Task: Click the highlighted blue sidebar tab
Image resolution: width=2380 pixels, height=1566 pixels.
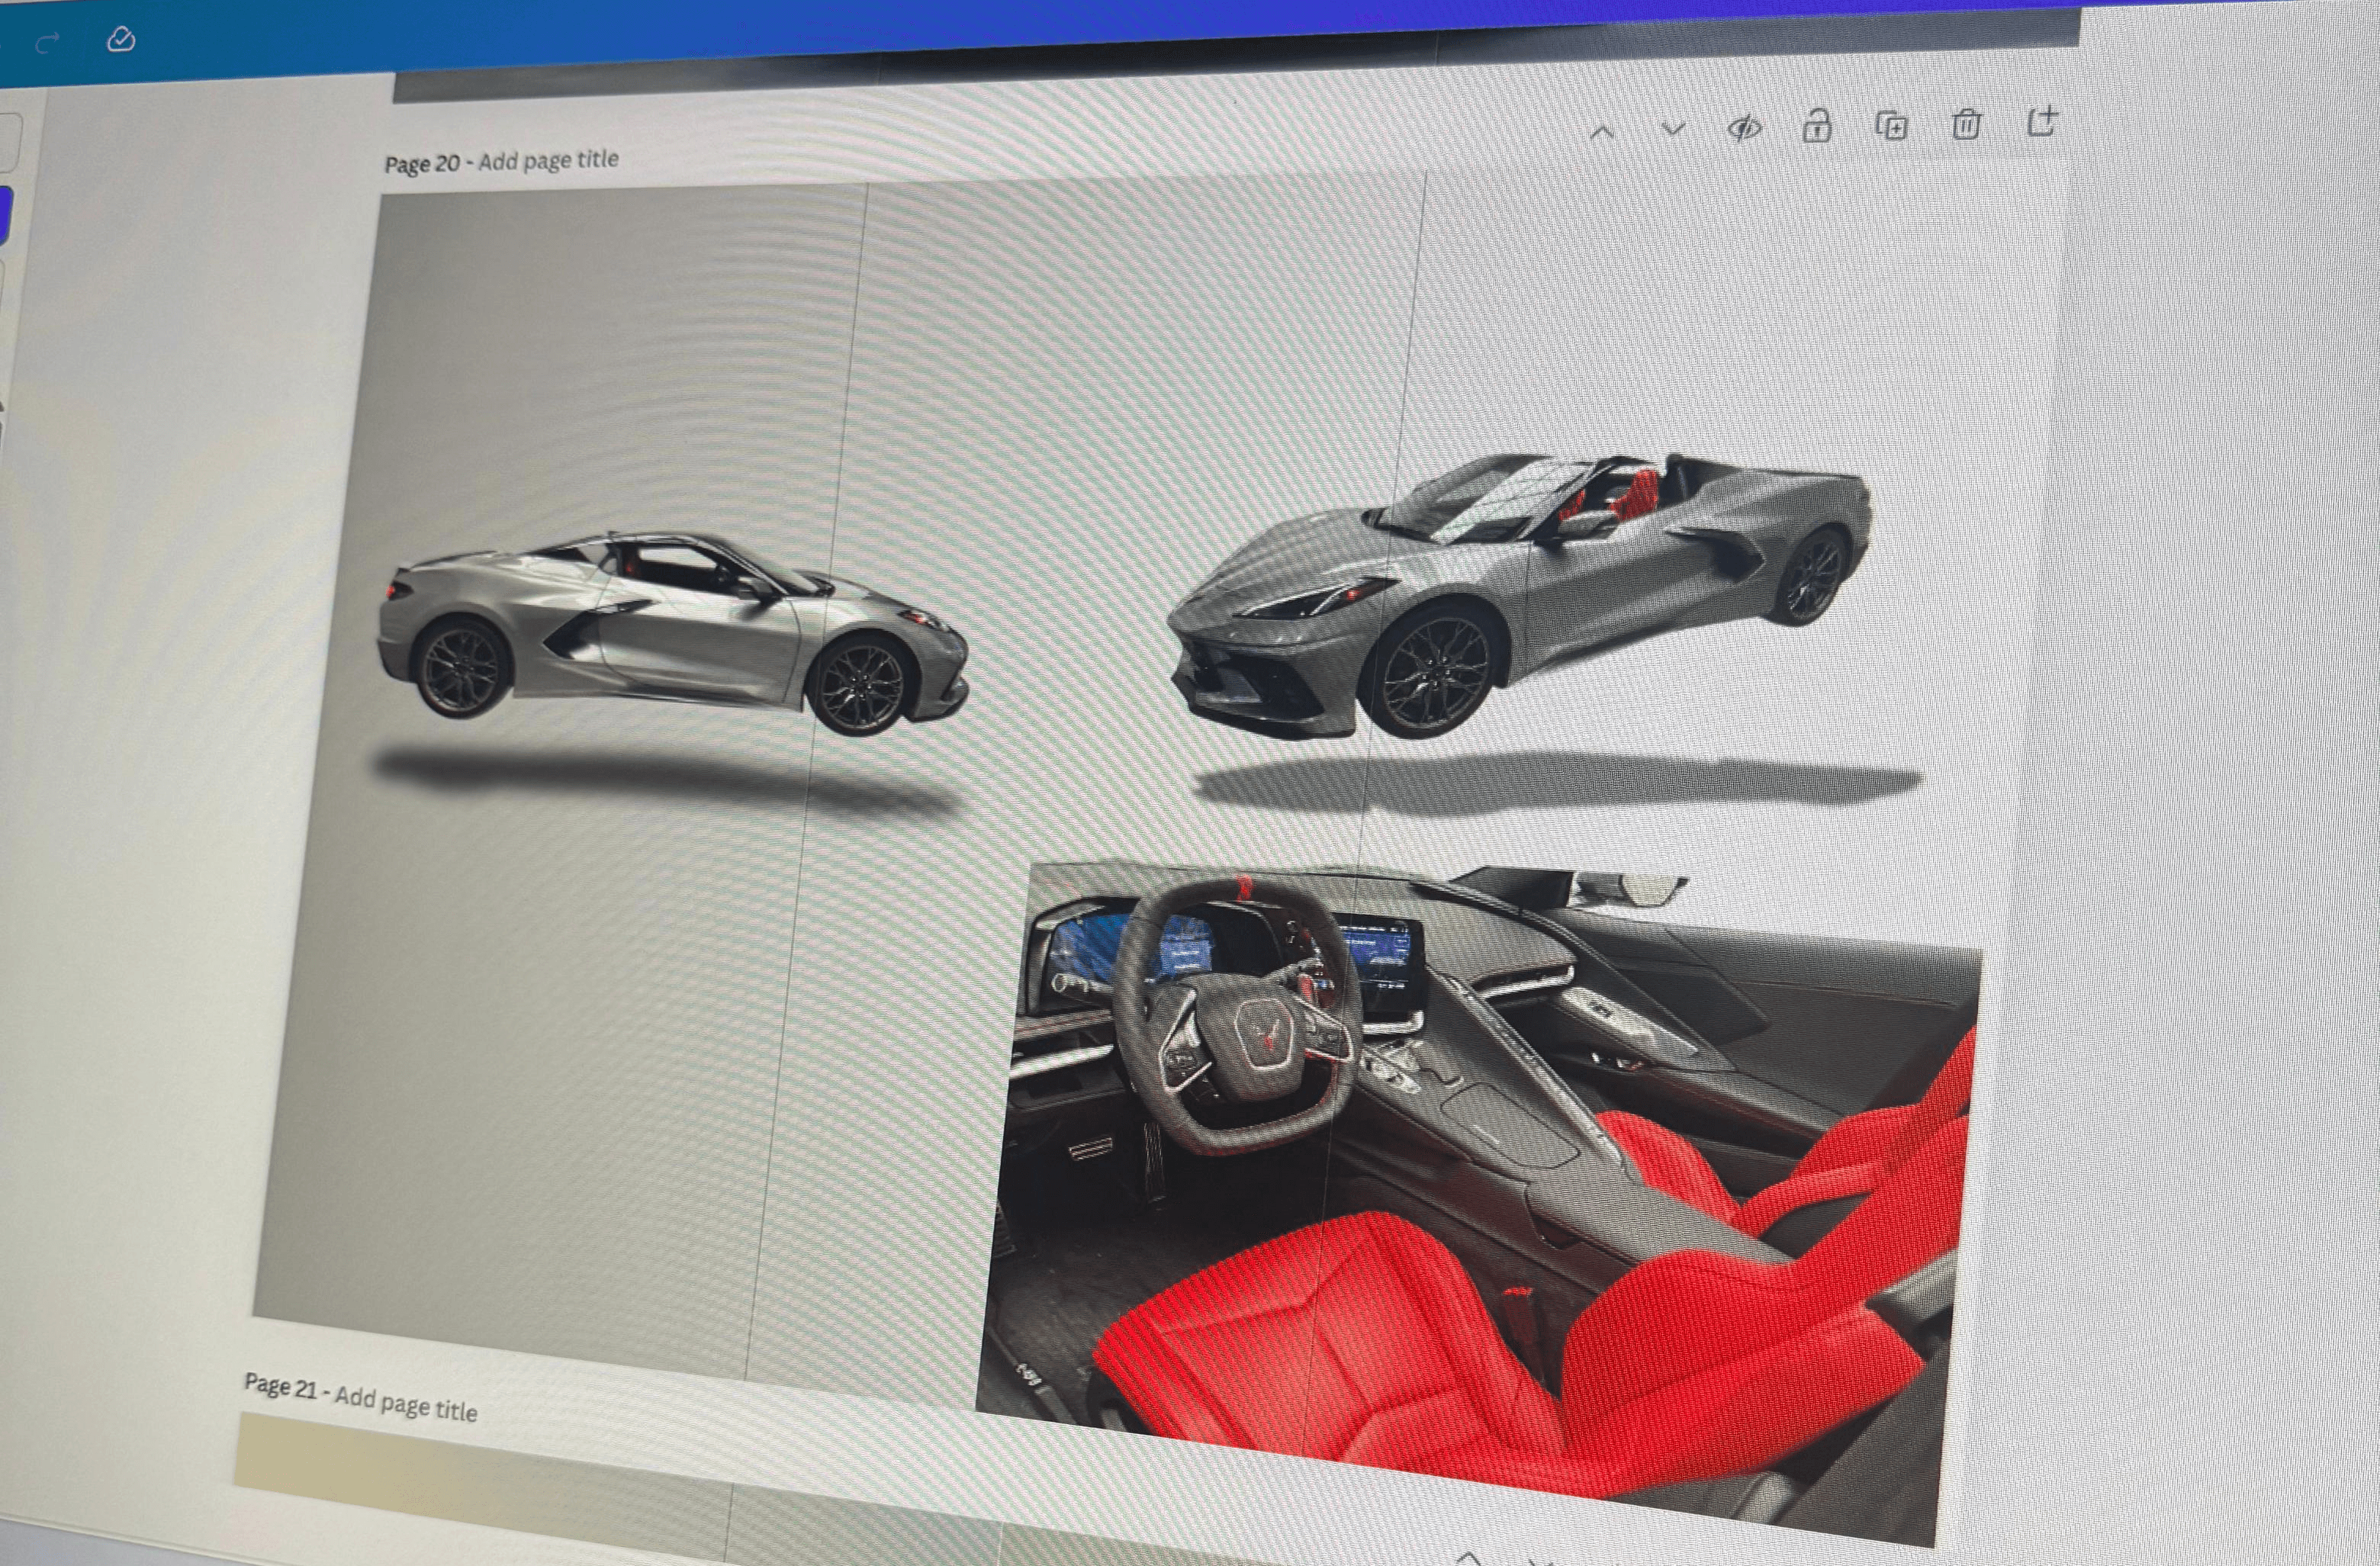Action: [x=5, y=214]
